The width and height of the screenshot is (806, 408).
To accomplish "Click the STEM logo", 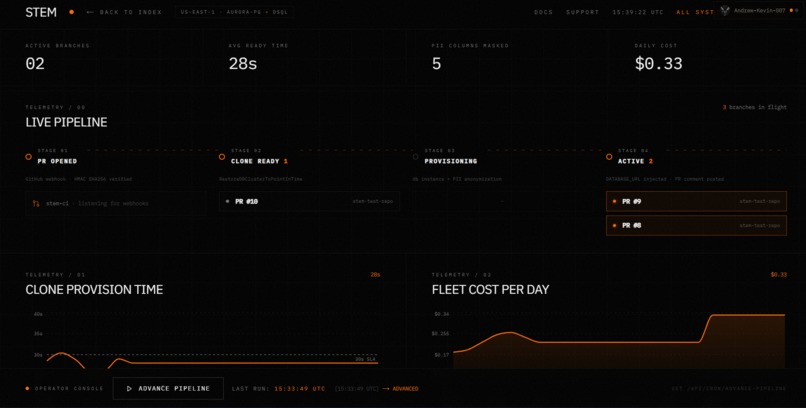I will pos(41,12).
